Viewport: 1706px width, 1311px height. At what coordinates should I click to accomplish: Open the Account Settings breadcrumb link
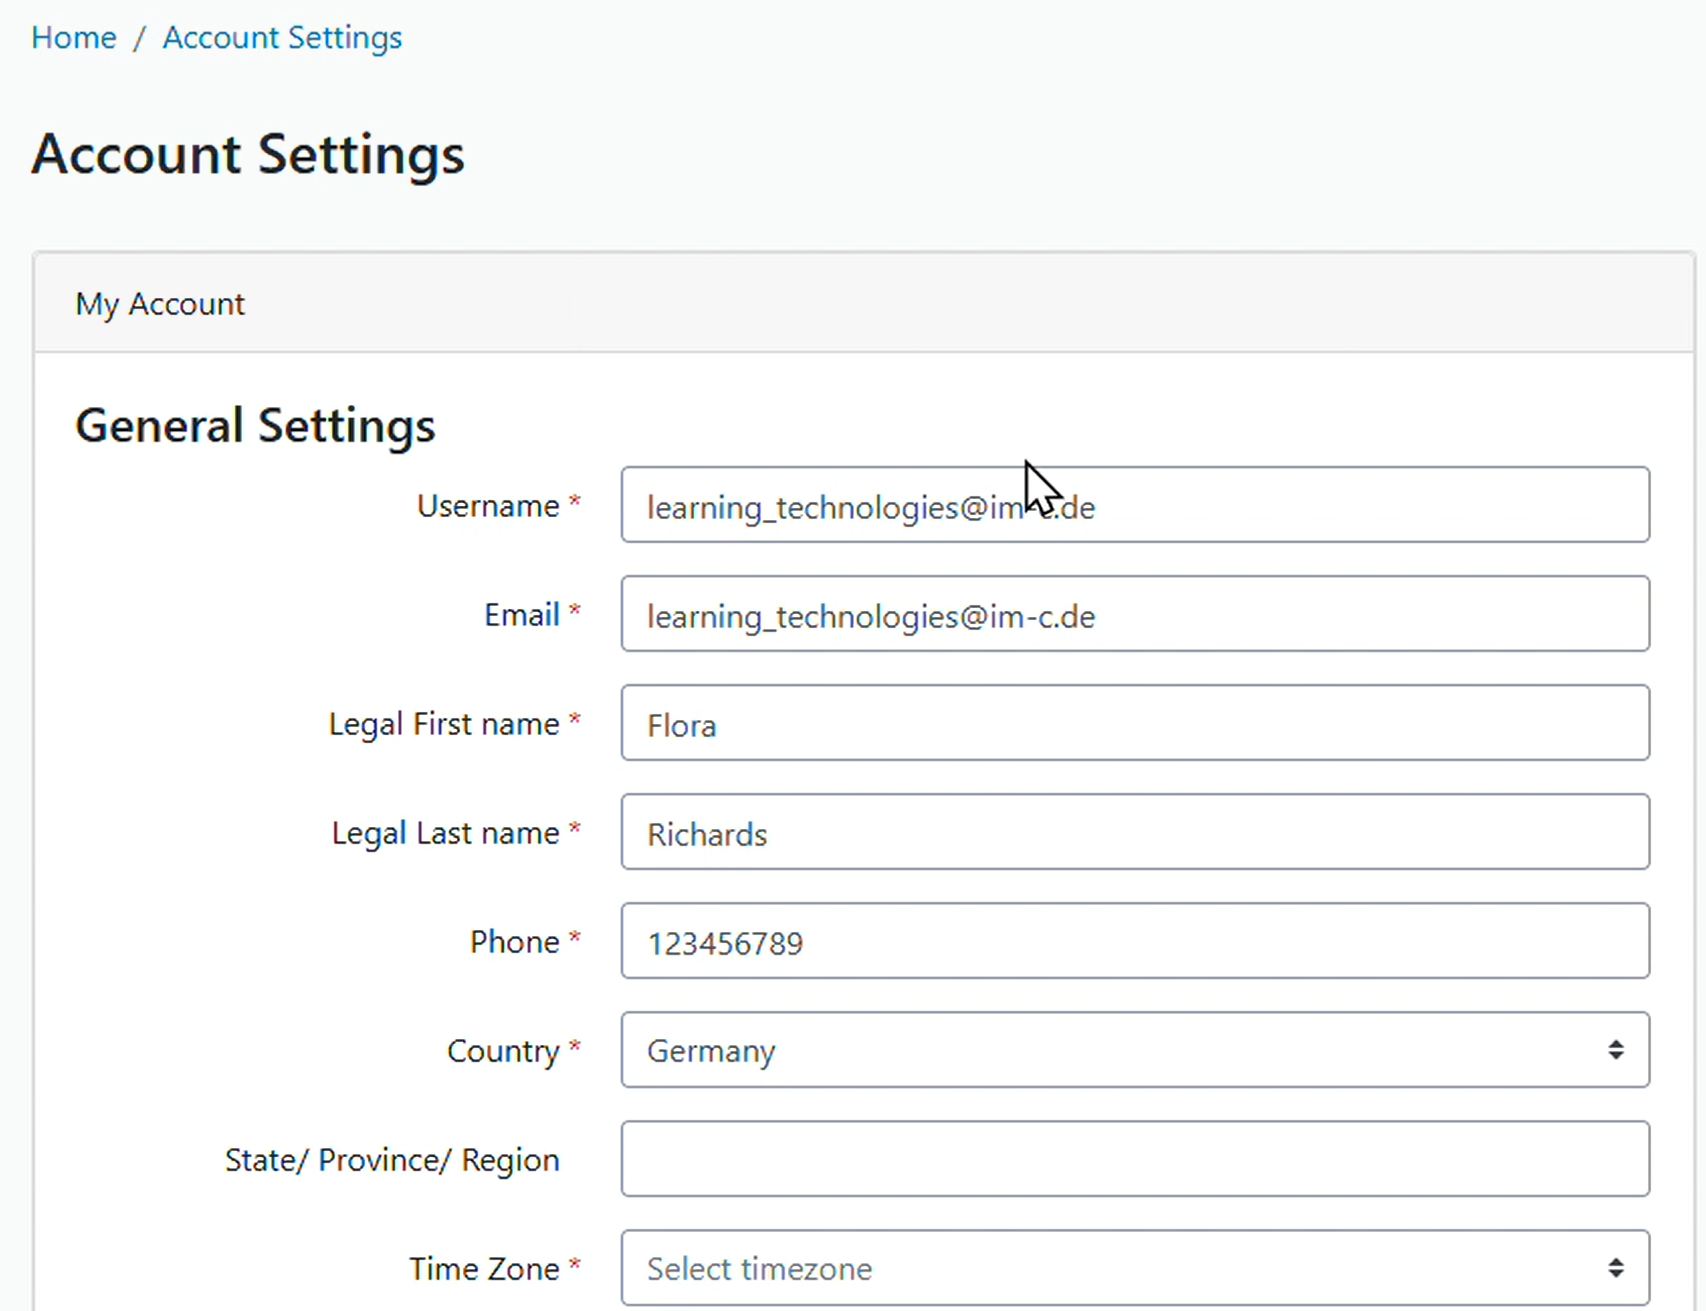coord(282,38)
